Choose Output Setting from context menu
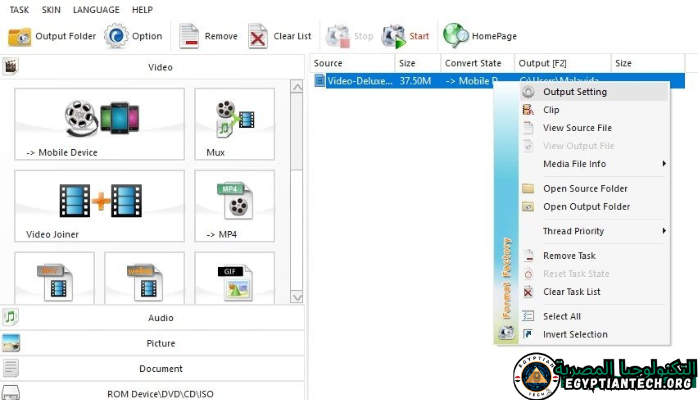 tap(574, 92)
